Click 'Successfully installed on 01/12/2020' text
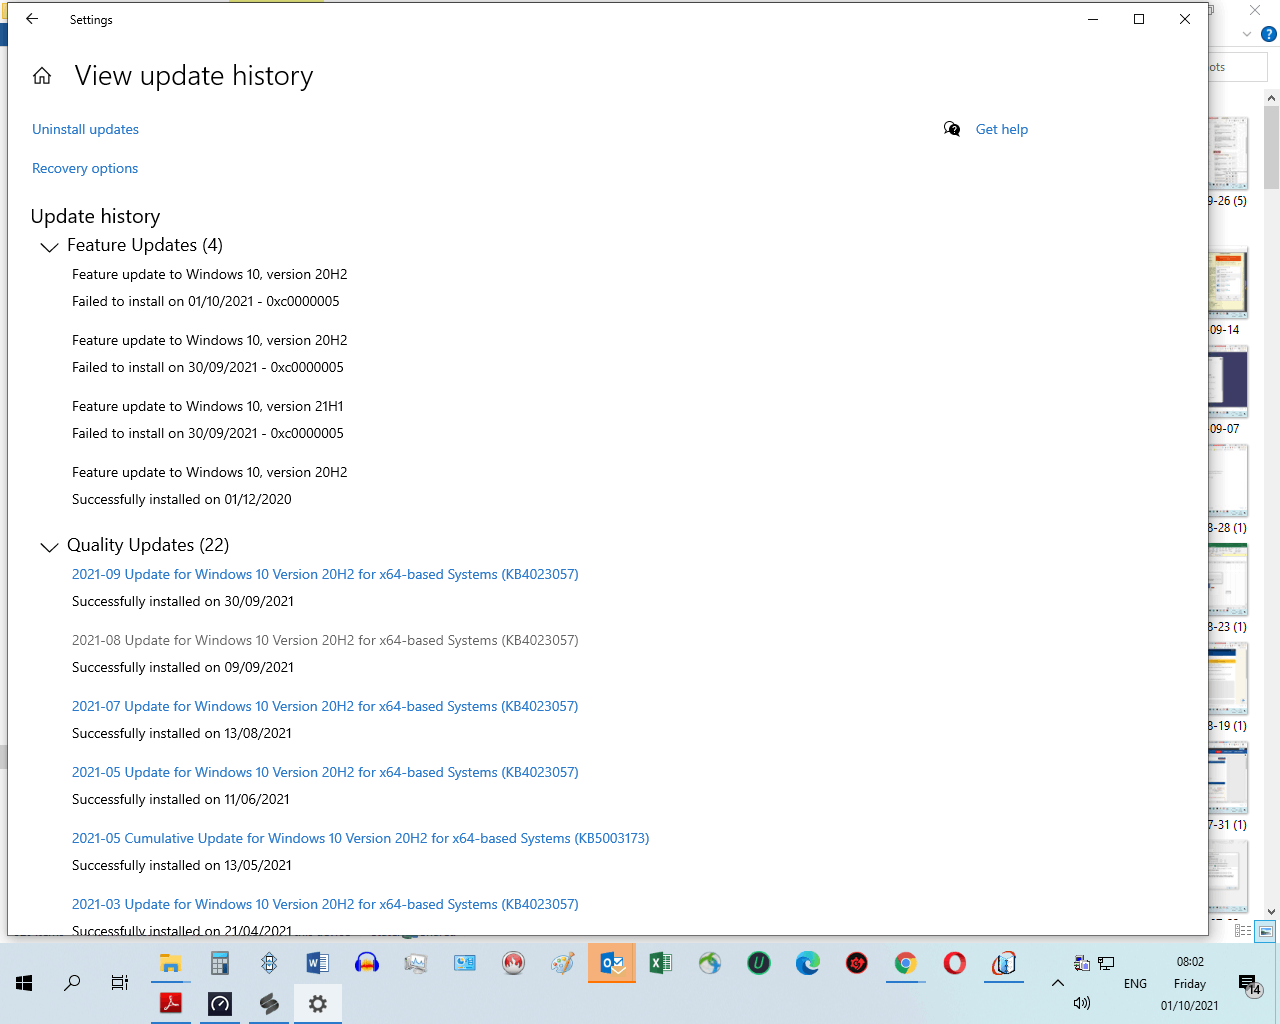The width and height of the screenshot is (1280, 1024). pos(182,499)
